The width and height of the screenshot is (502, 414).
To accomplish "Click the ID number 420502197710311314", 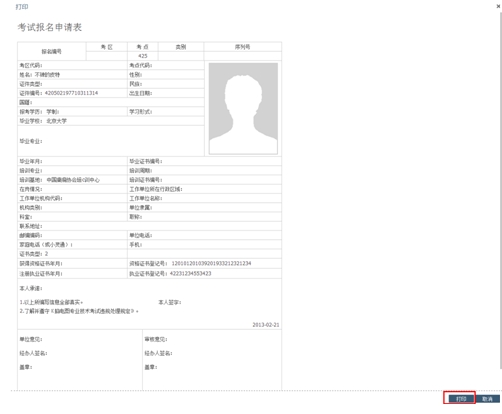I will pyautogui.click(x=71, y=93).
